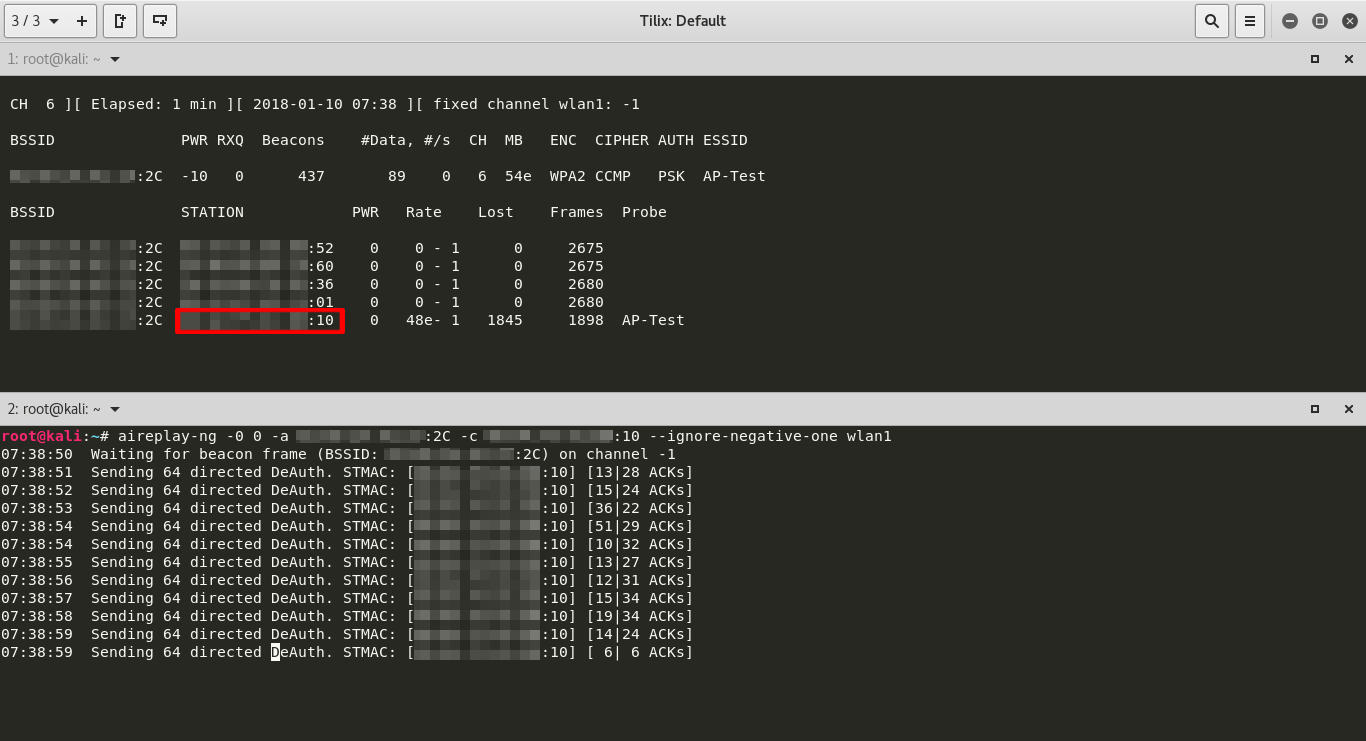Viewport: 1366px width, 741px height.
Task: Click the cursor block on the last DeAuth line
Action: pyautogui.click(x=276, y=652)
